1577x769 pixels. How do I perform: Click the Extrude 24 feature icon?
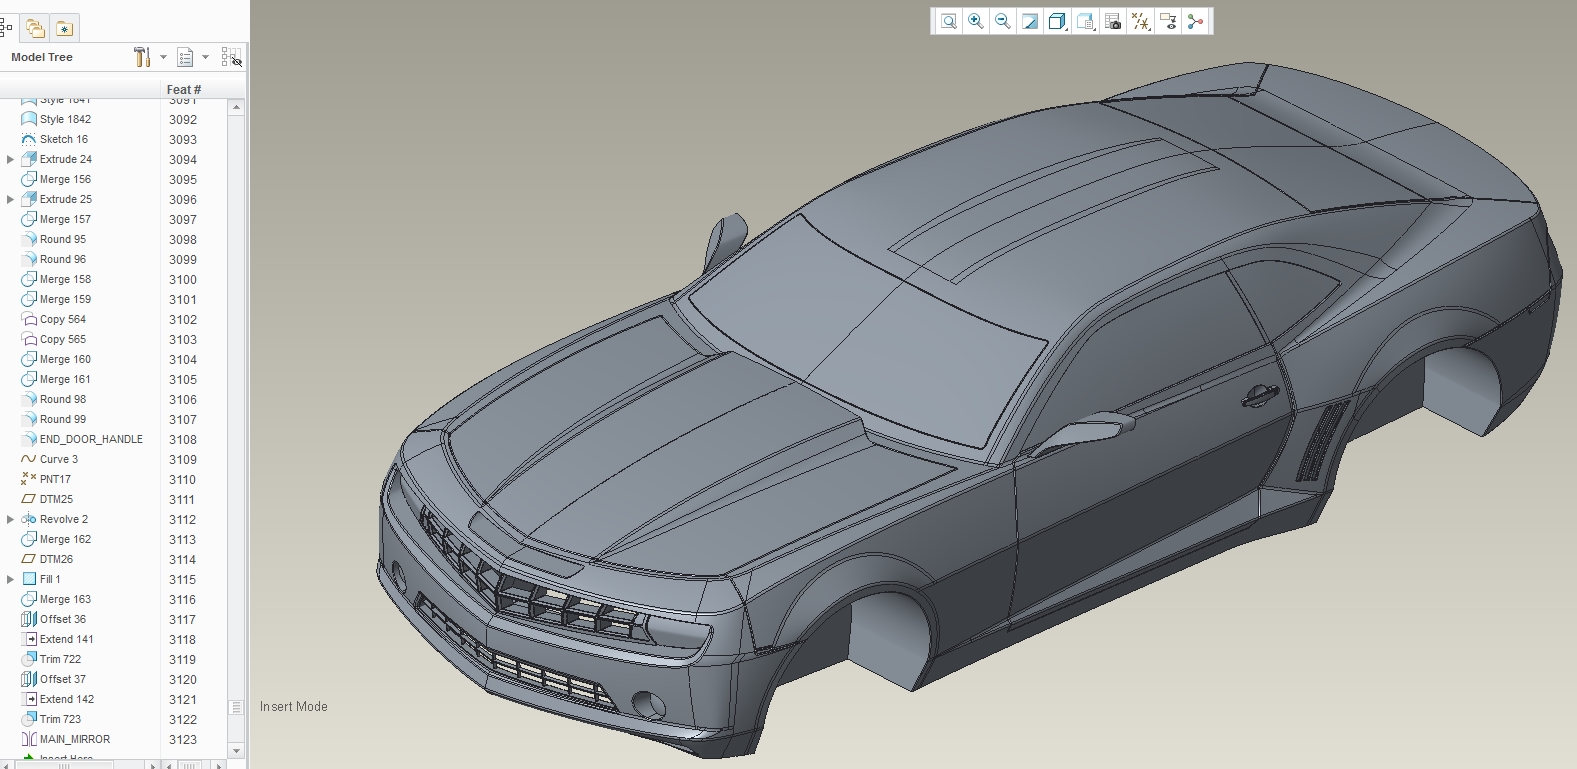(x=29, y=159)
